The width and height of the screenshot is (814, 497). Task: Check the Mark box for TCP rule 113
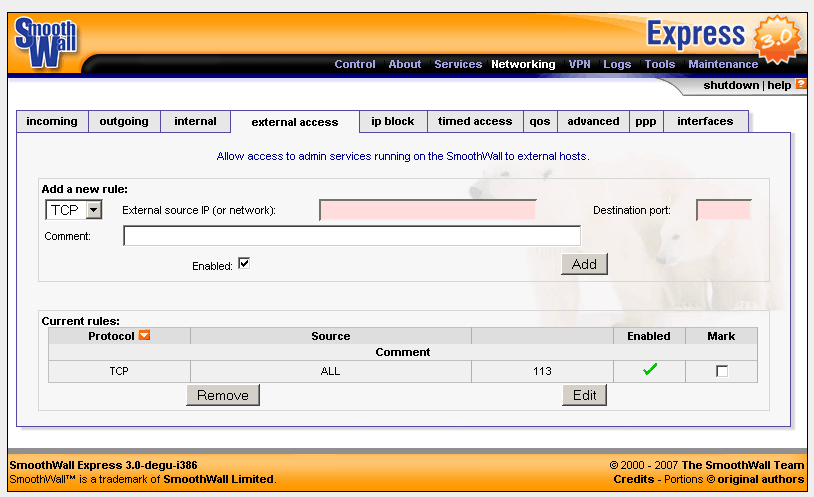722,371
